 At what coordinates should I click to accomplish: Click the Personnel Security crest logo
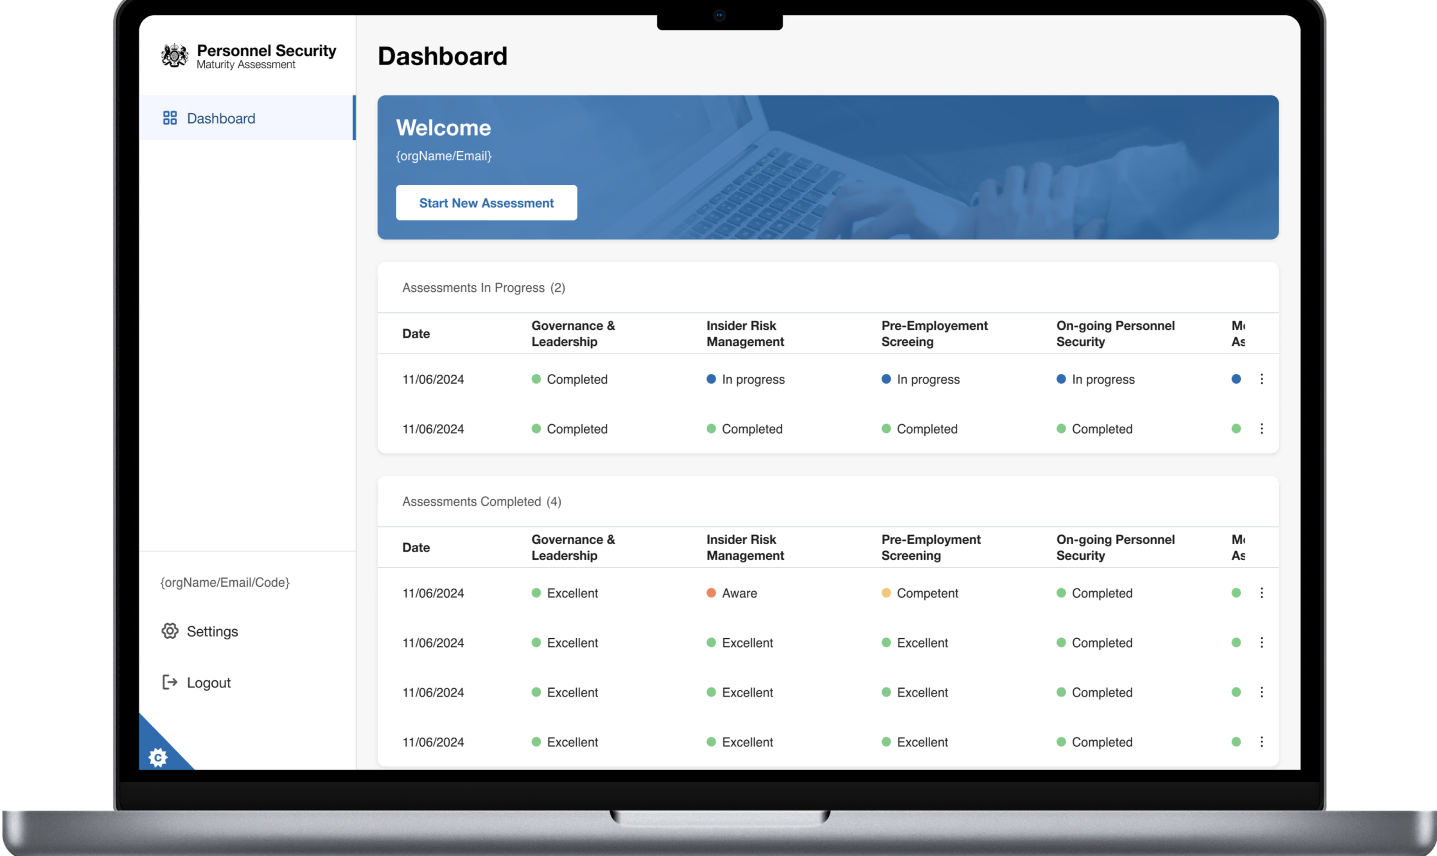point(174,55)
